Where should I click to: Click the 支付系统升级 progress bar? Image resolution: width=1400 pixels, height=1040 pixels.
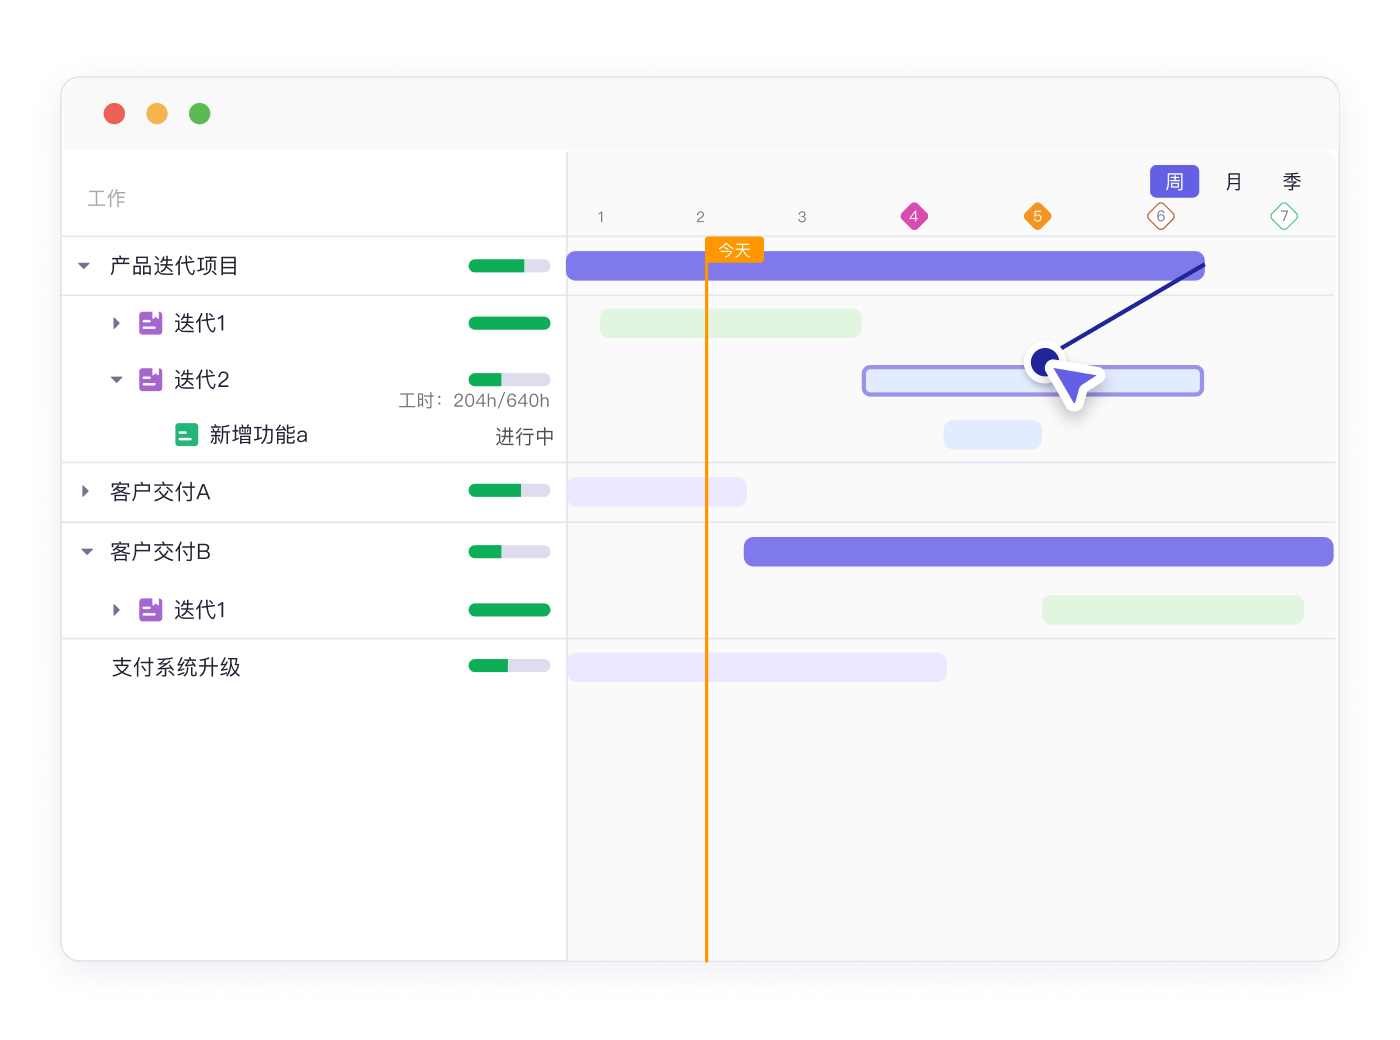click(510, 666)
